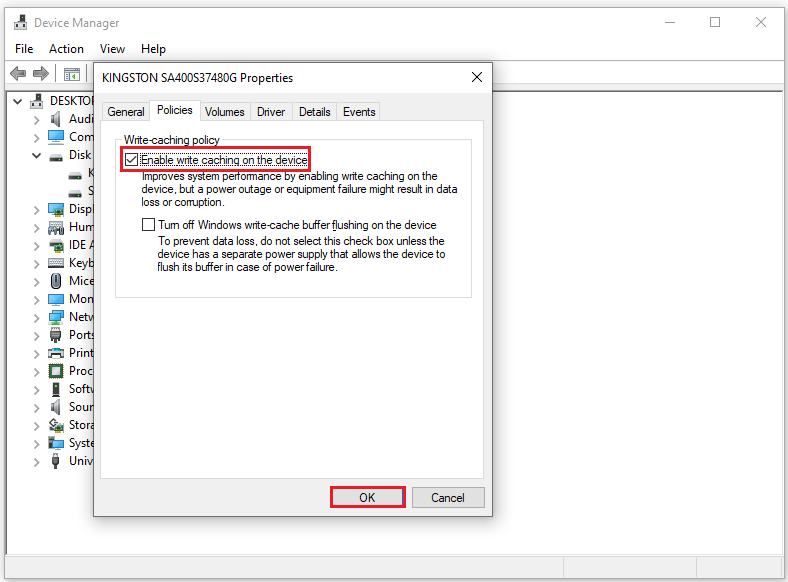Expand the System devices category
The image size is (788, 582).
tap(36, 444)
